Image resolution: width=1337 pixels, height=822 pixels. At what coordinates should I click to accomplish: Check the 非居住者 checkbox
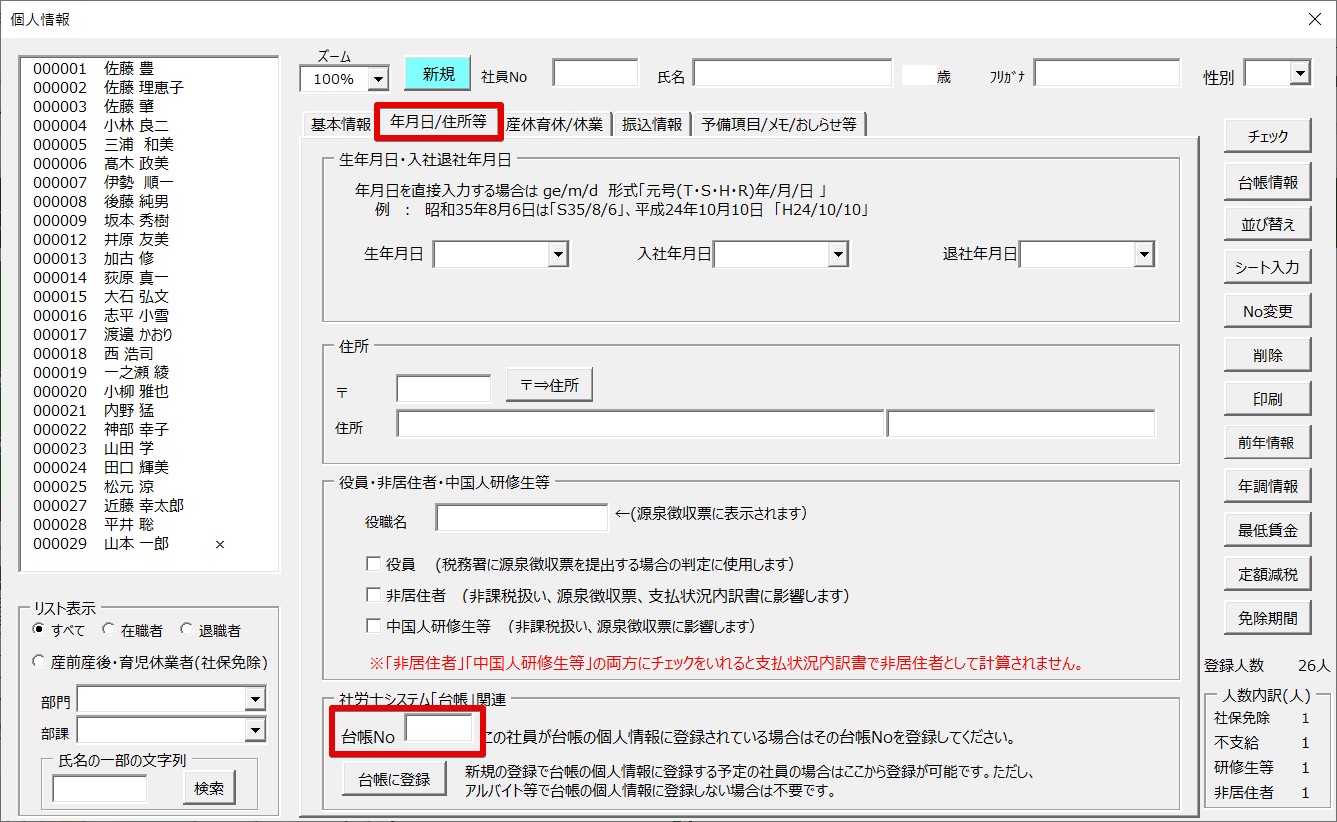click(374, 595)
